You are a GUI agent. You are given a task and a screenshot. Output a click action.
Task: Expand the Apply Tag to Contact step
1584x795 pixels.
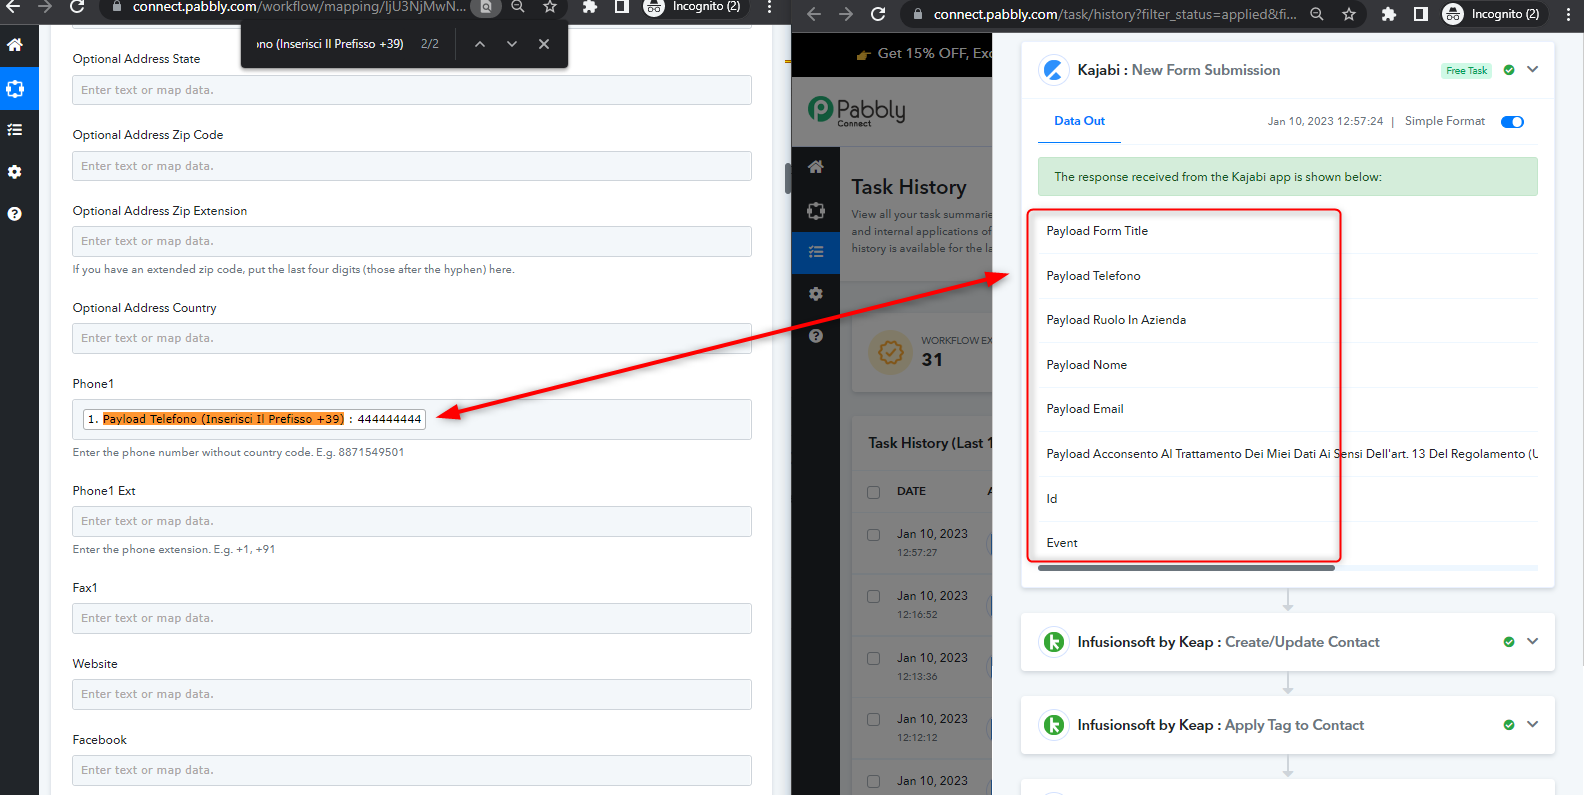pyautogui.click(x=1532, y=725)
